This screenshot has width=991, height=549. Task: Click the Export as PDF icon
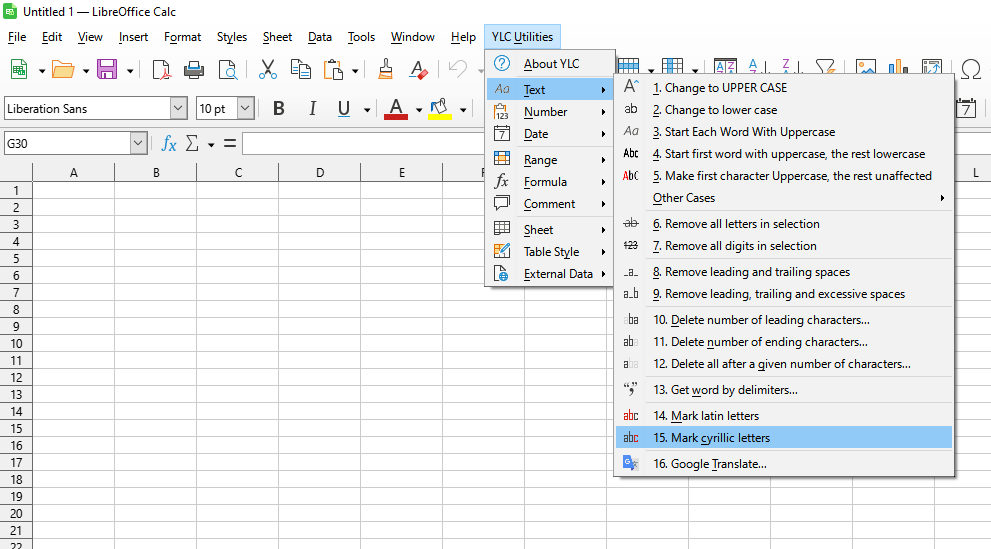point(161,69)
